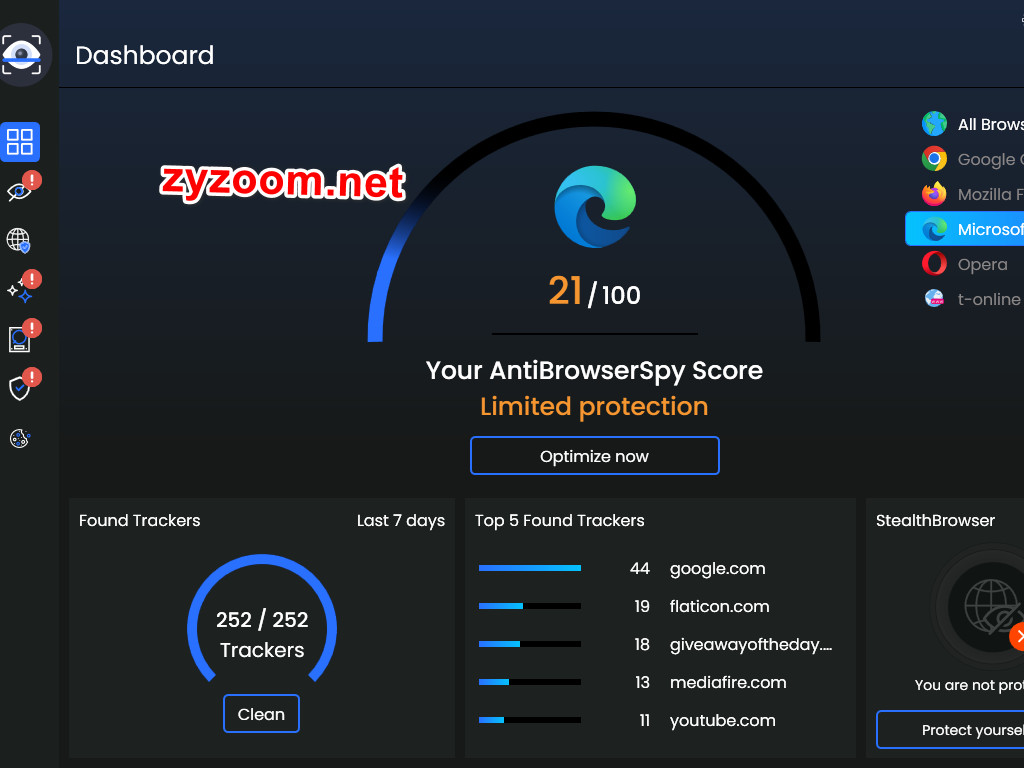This screenshot has width=1024, height=768.
Task: Click the google.com tracker bar
Action: 530,568
